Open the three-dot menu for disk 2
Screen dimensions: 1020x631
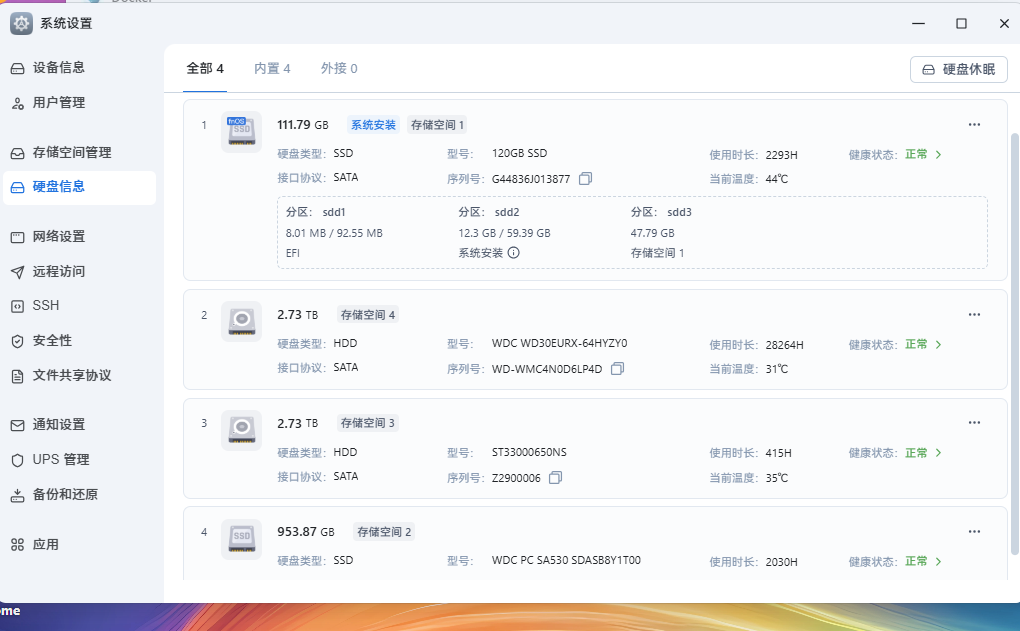pyautogui.click(x=974, y=315)
